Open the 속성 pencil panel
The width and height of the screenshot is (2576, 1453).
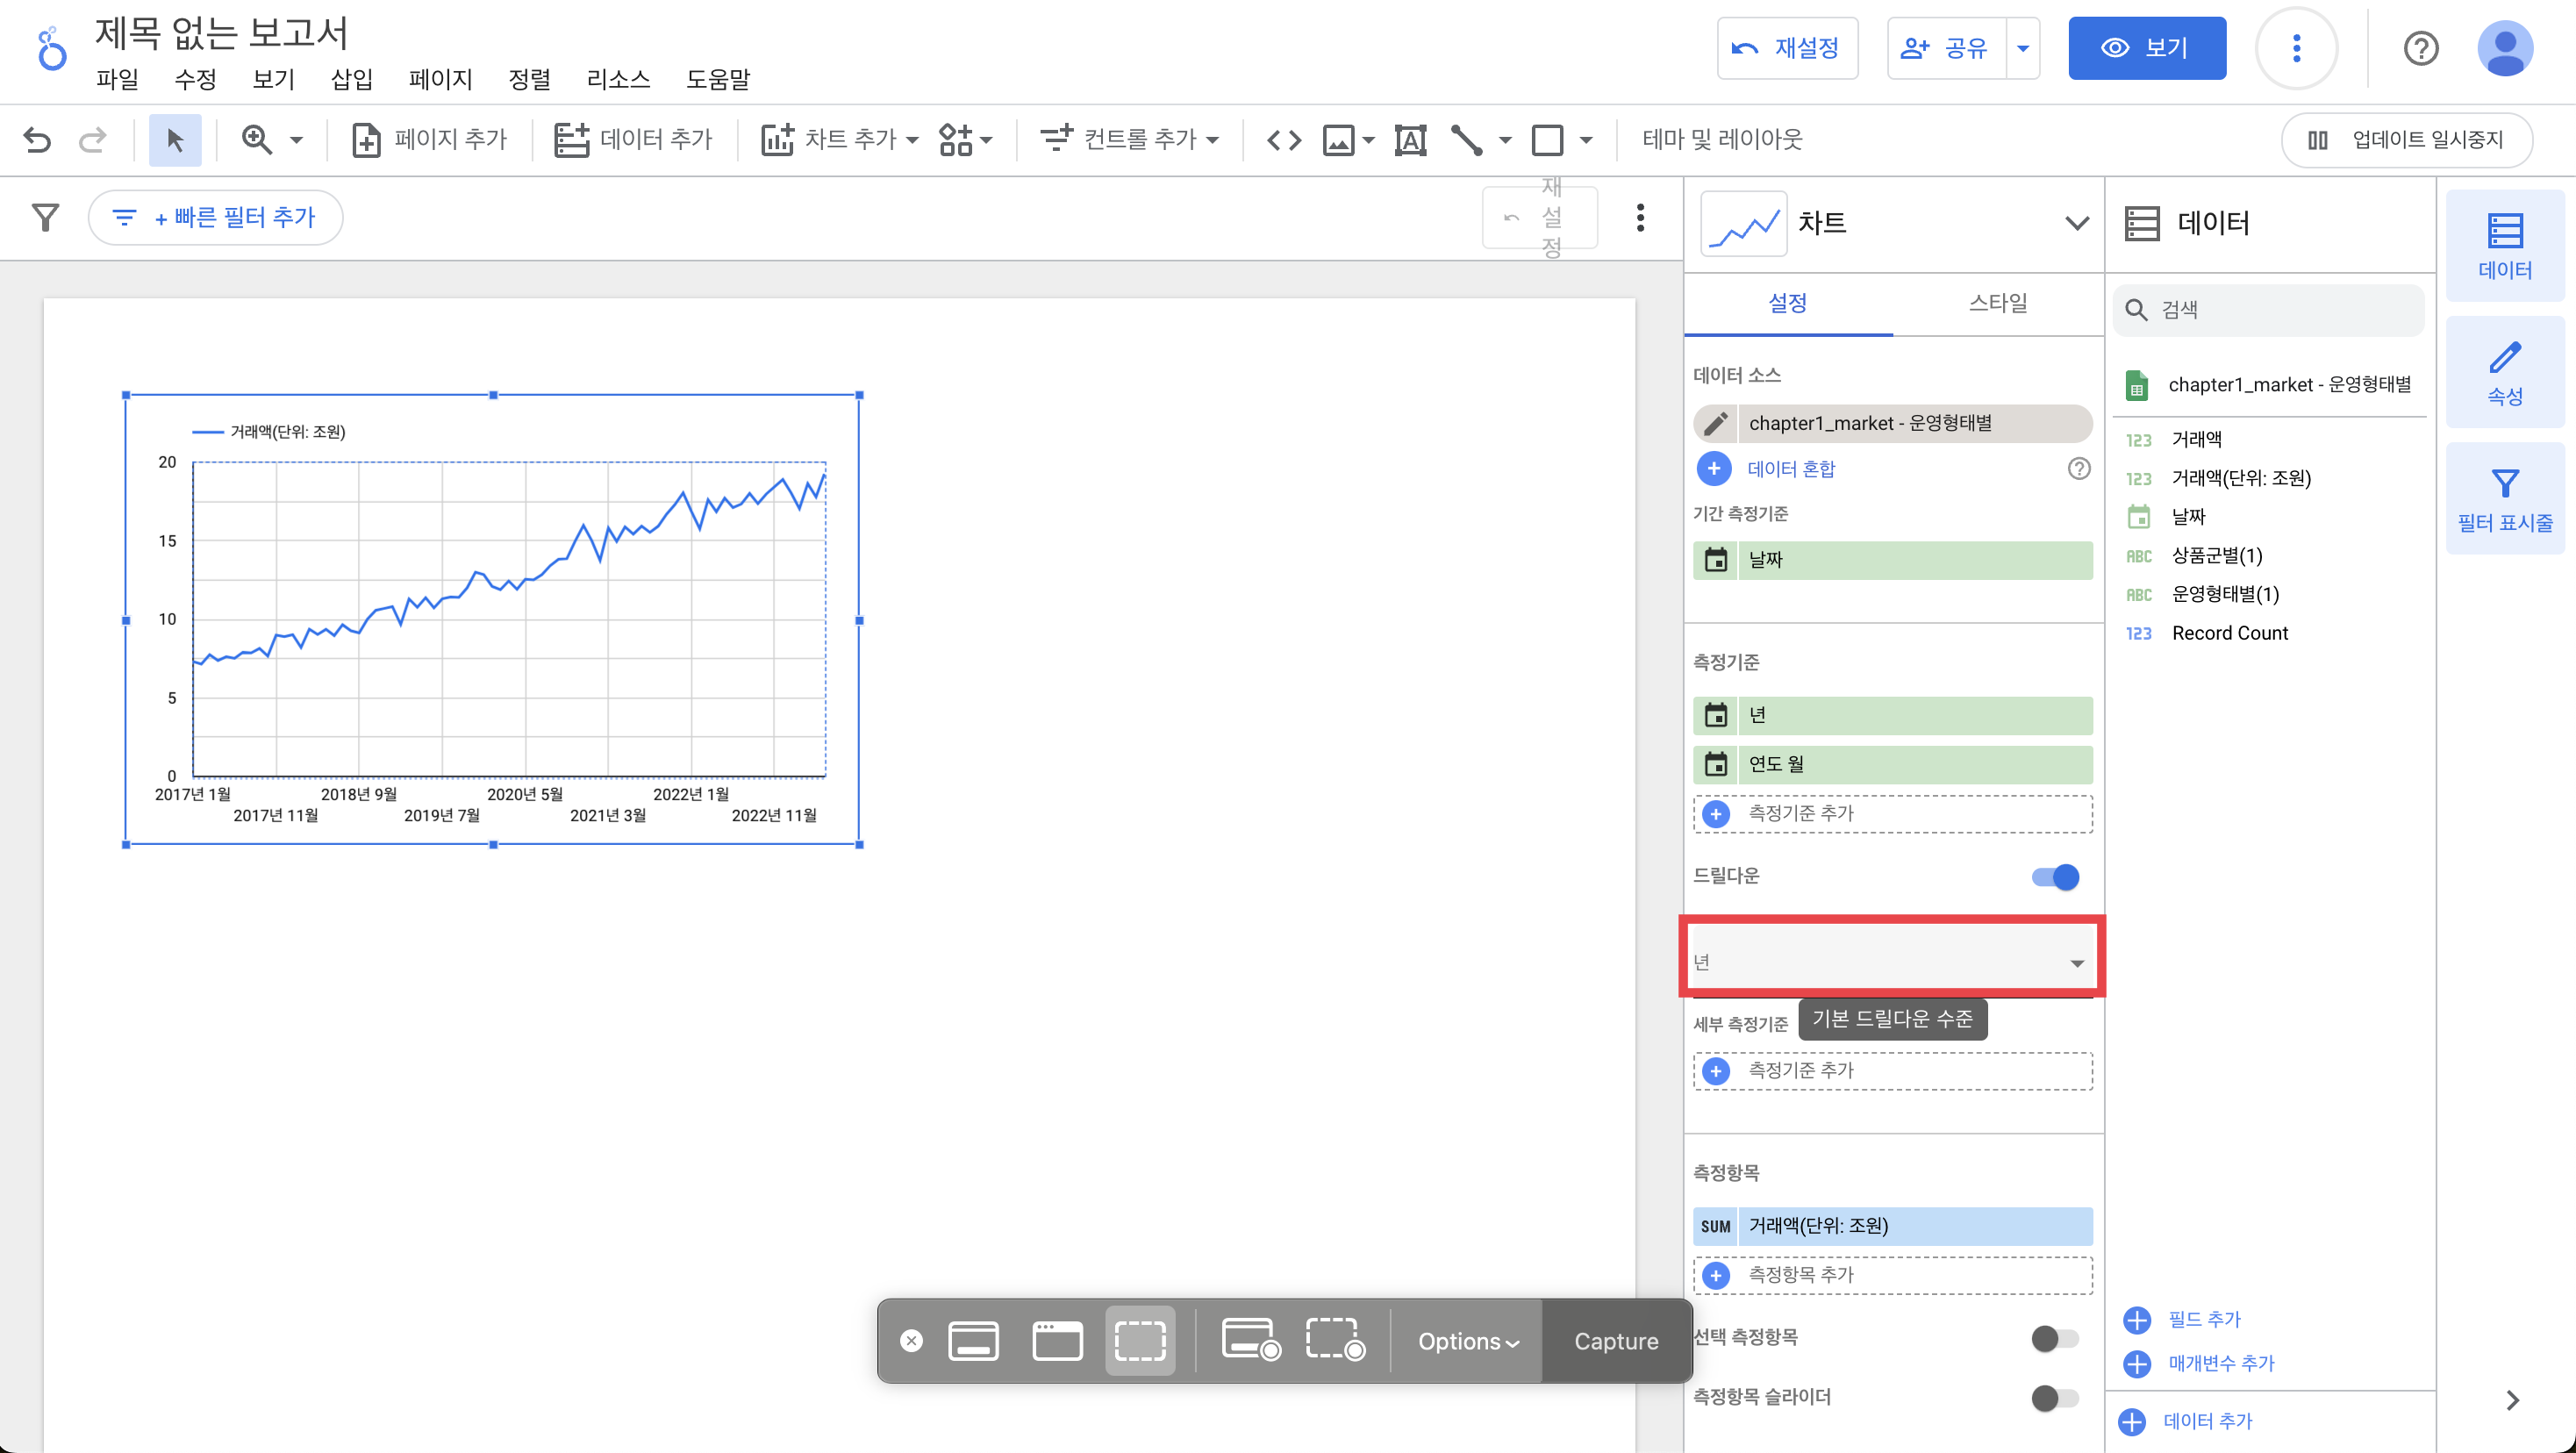coord(2504,372)
